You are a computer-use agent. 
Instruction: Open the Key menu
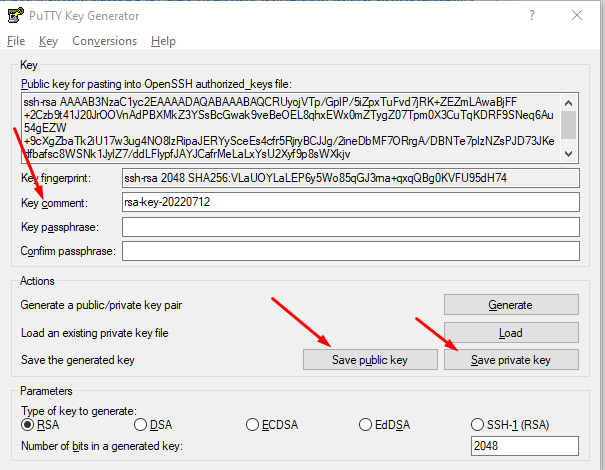[48, 41]
